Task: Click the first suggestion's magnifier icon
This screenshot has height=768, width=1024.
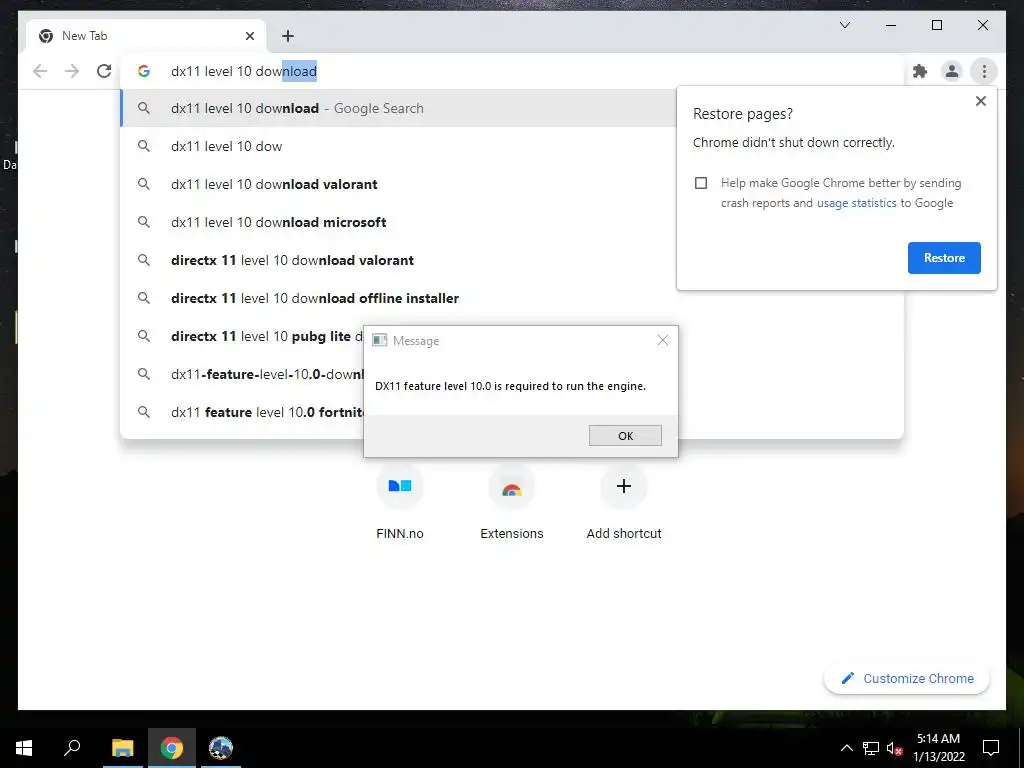Action: (144, 108)
